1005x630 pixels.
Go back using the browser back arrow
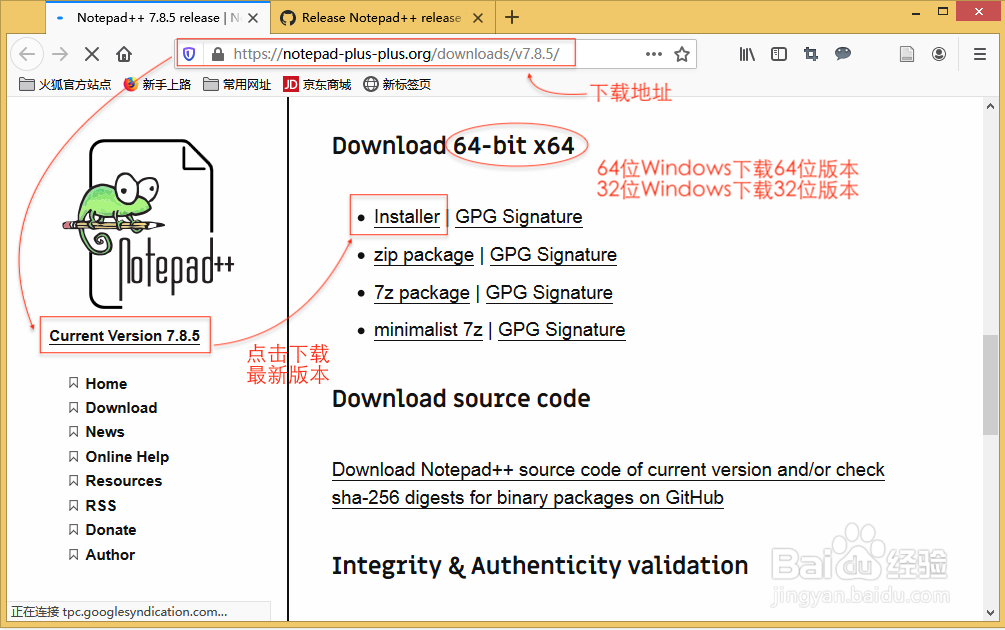[x=27, y=54]
